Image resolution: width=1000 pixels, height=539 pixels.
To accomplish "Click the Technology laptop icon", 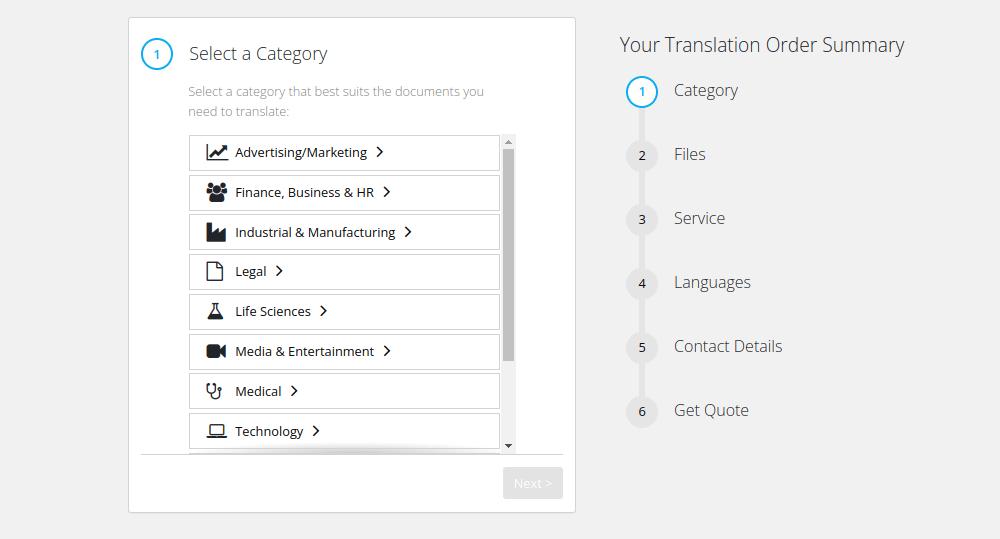I will pyautogui.click(x=217, y=431).
